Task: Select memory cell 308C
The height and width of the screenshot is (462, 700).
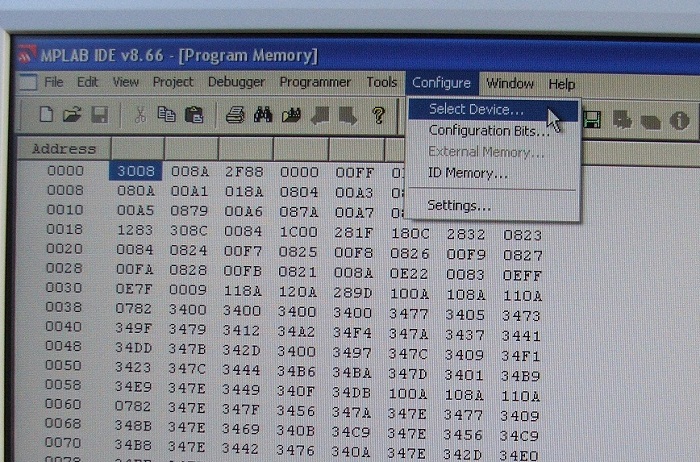Action: click(x=189, y=231)
